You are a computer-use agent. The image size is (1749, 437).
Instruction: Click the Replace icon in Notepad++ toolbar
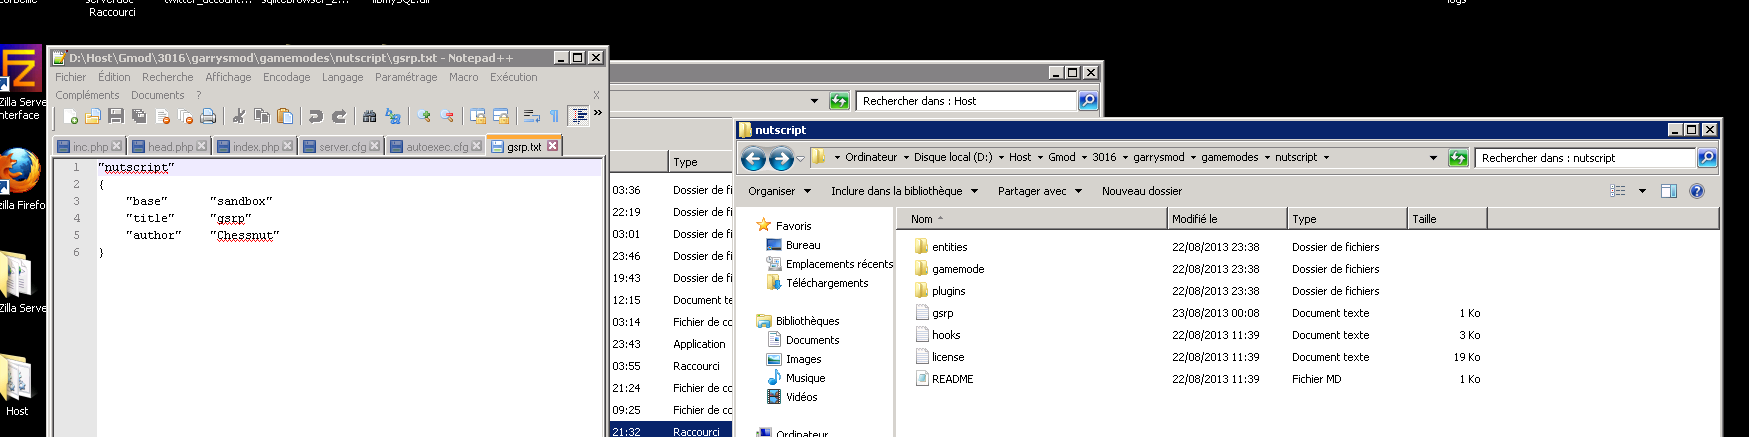pyautogui.click(x=392, y=117)
